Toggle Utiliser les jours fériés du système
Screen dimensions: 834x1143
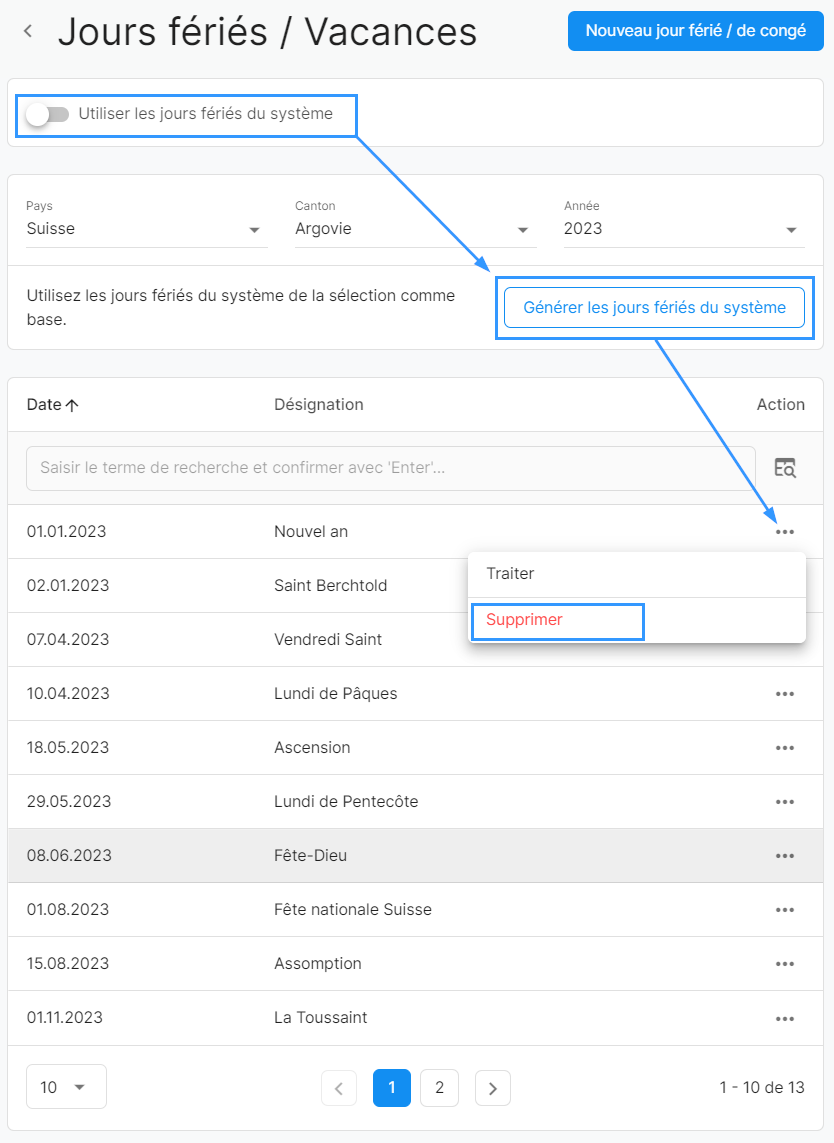(x=47, y=114)
